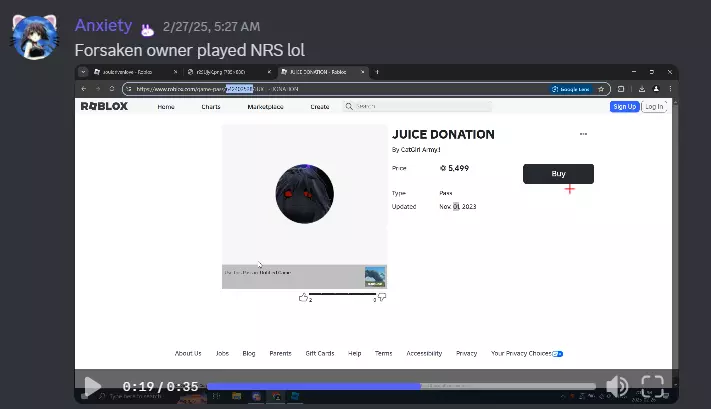Enter fullscreen with the expand icon
The image size is (711, 409).
(653, 386)
